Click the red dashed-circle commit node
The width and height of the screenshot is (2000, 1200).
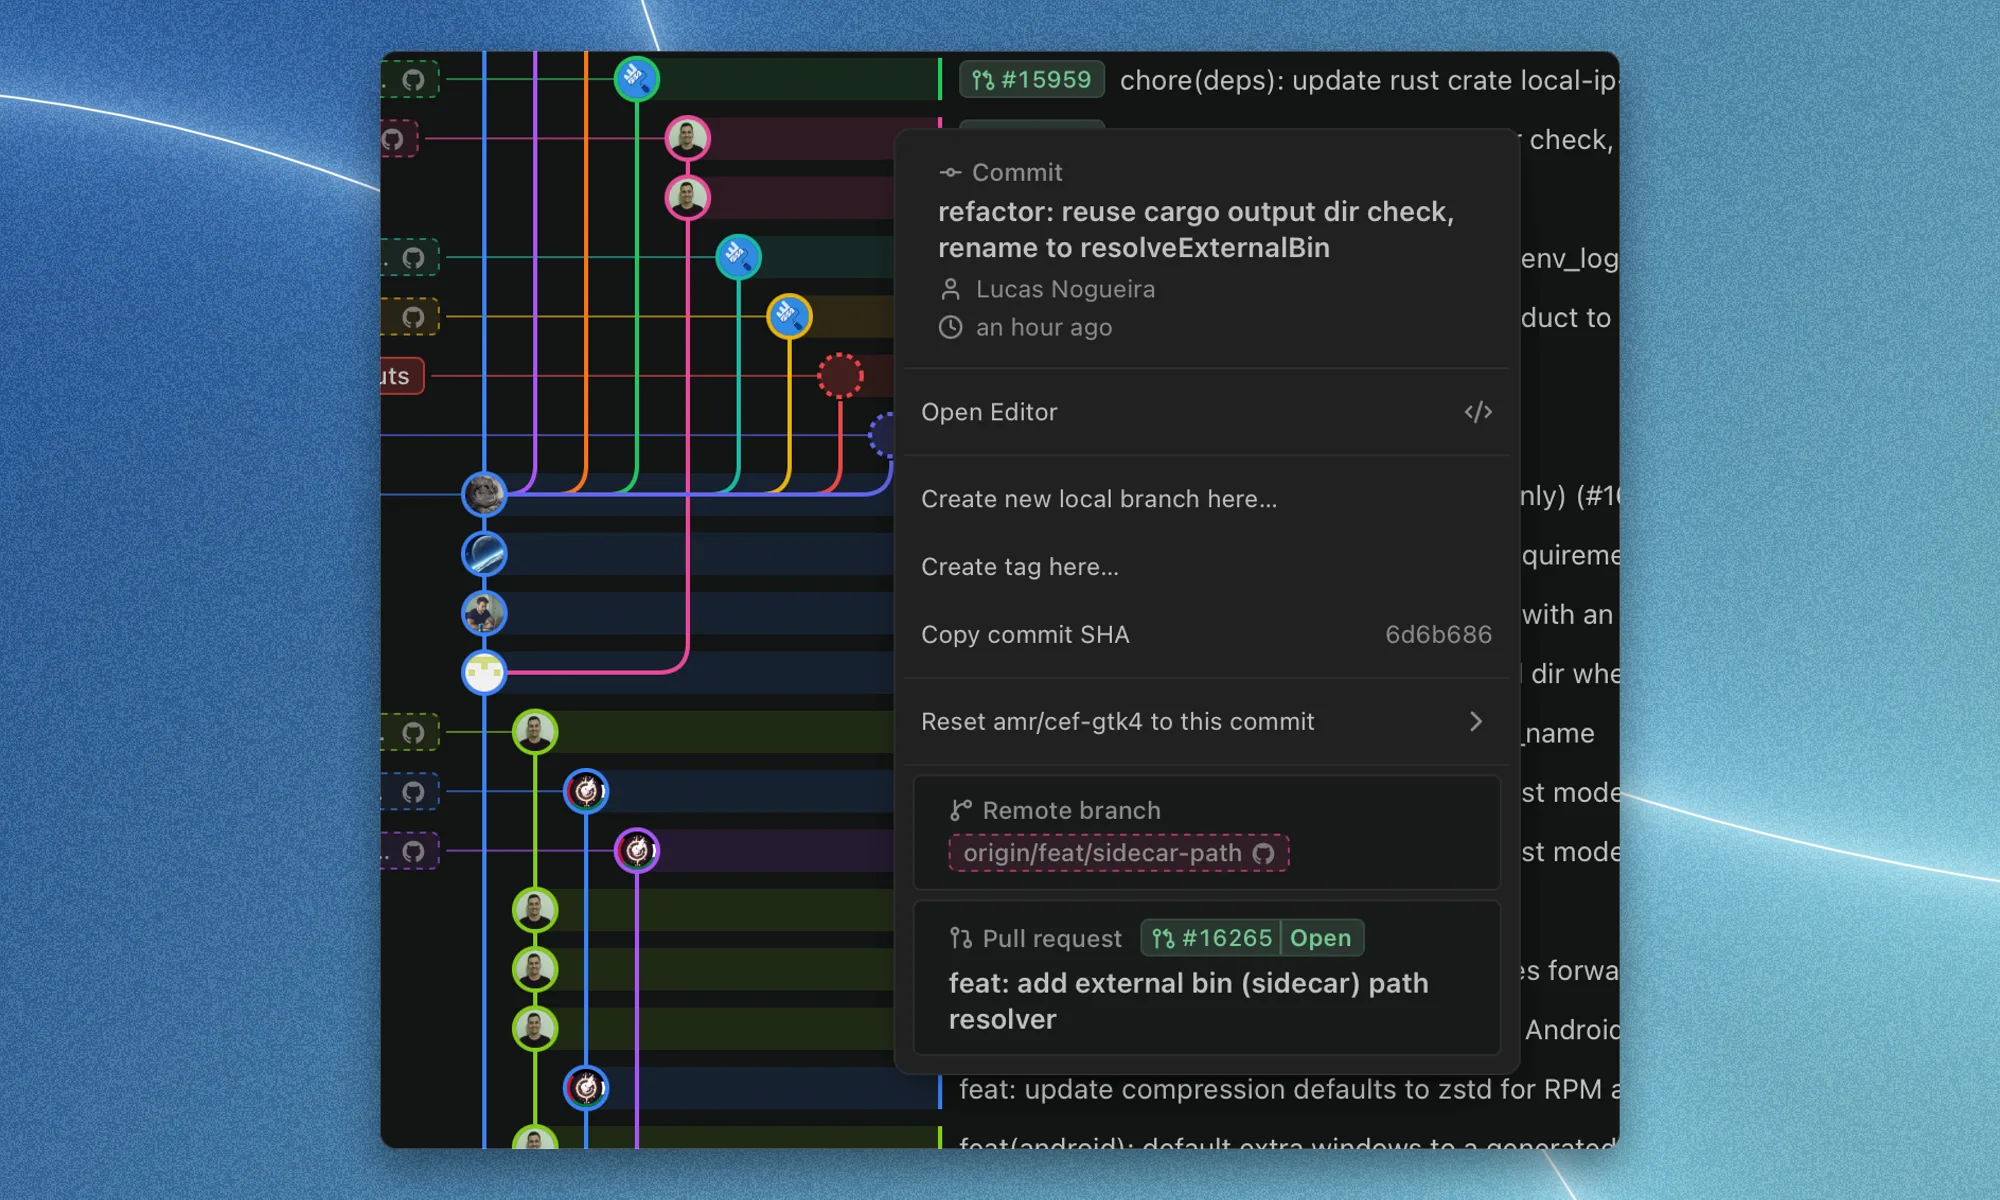[840, 376]
